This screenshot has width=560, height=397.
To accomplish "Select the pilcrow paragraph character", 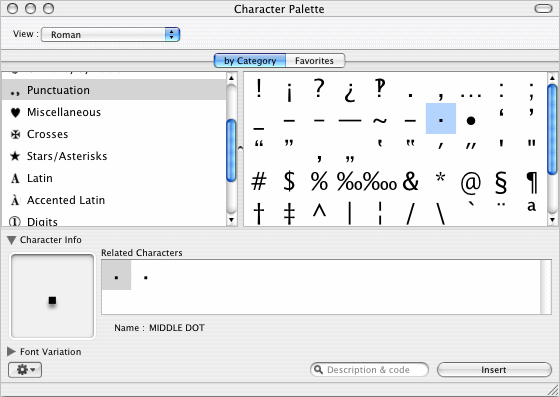I will [531, 182].
